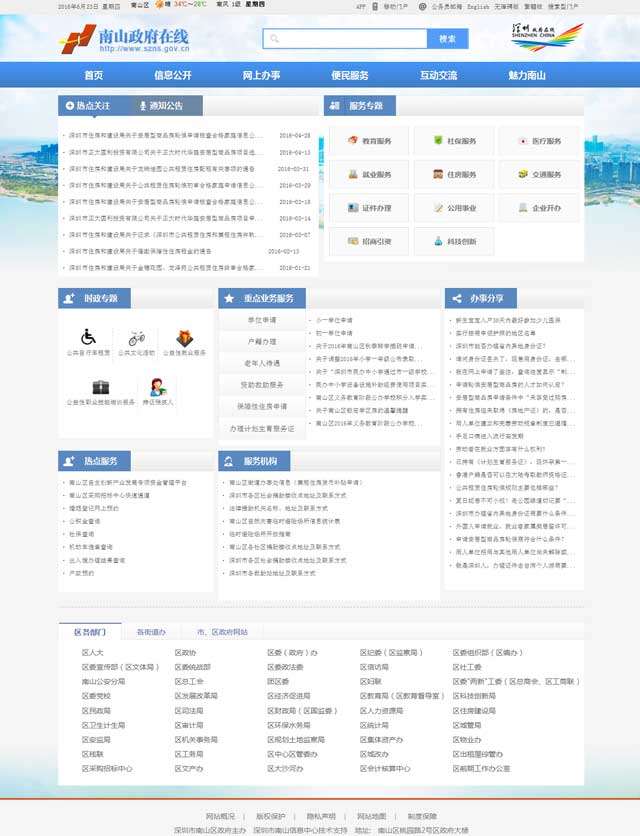This screenshot has height=836, width=640.
Task: Click the wheelchair icon under 时政专题
Action: click(x=88, y=337)
